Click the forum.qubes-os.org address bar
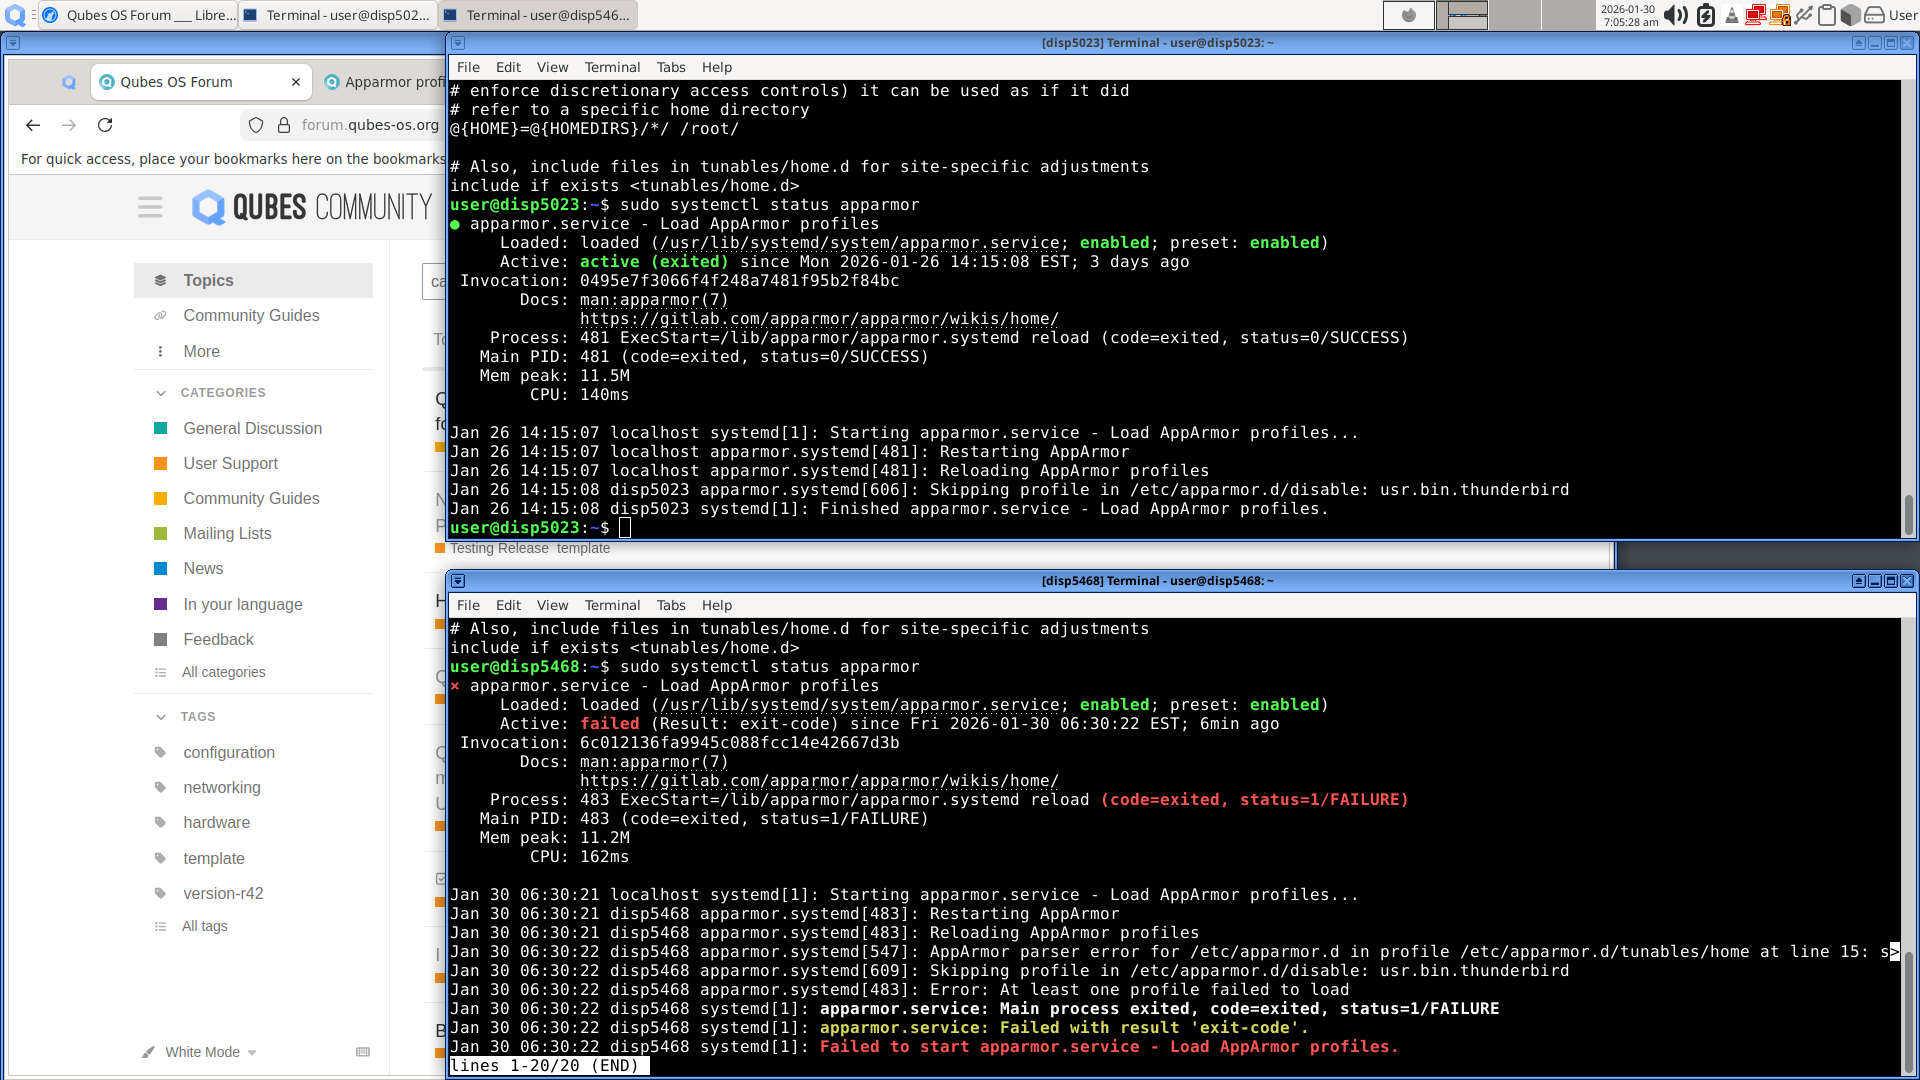The image size is (1920, 1080). pyautogui.click(x=370, y=125)
